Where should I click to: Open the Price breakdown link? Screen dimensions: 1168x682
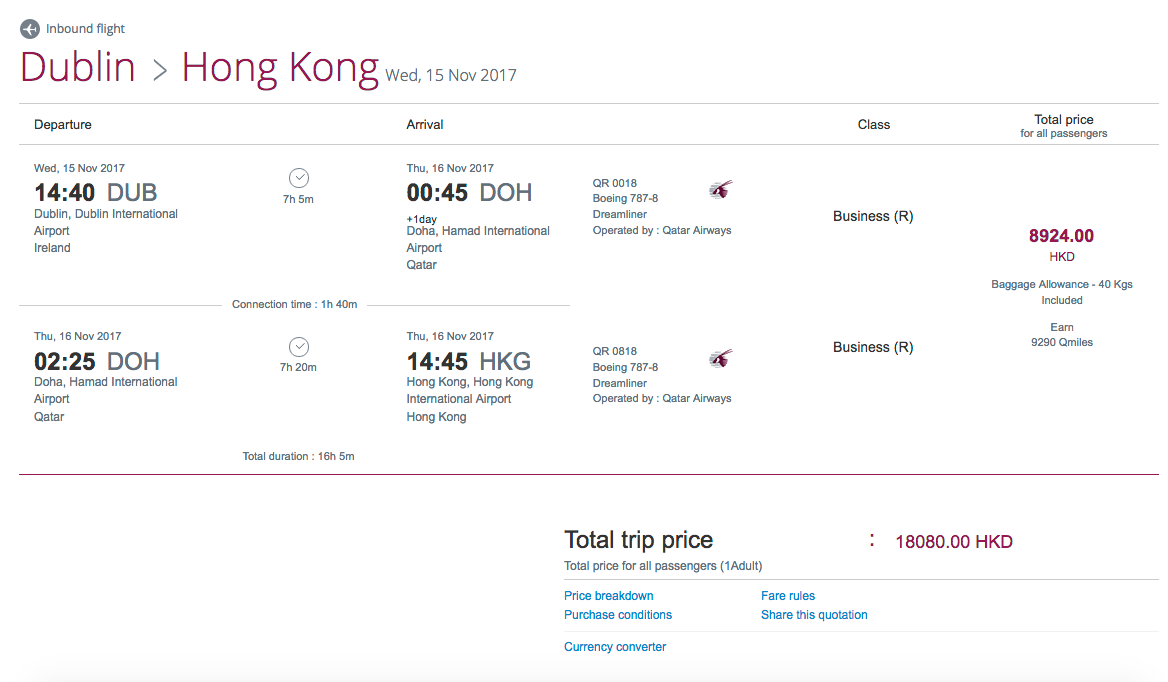click(x=608, y=596)
